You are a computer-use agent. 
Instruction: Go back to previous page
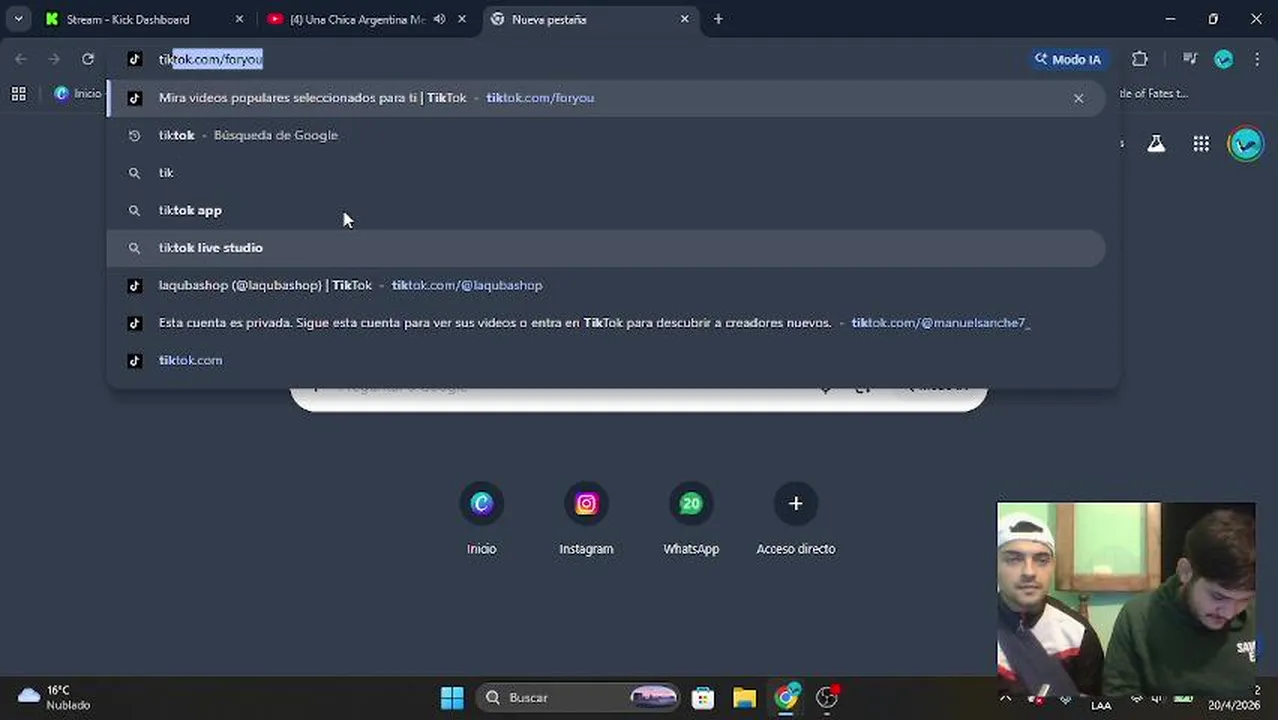pyautogui.click(x=21, y=59)
